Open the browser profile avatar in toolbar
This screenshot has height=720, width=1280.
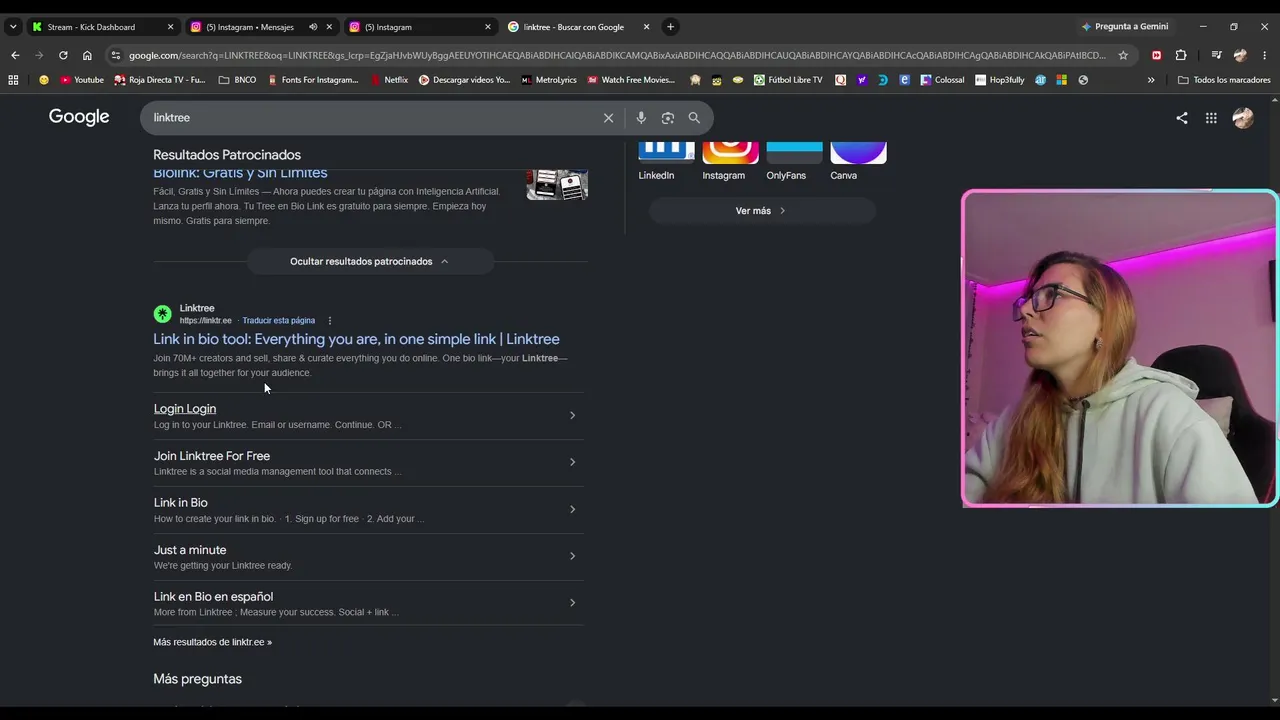(1241, 55)
